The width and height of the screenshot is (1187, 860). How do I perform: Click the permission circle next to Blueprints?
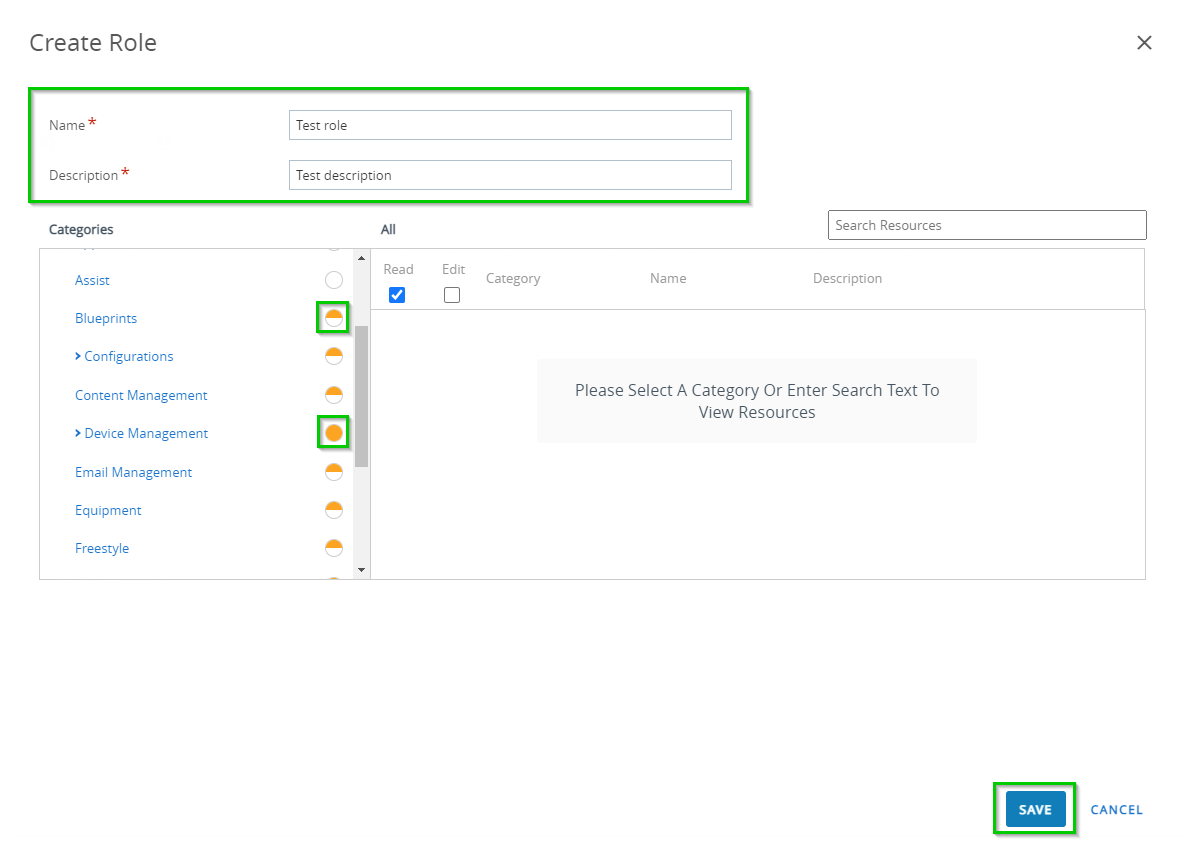tap(334, 317)
